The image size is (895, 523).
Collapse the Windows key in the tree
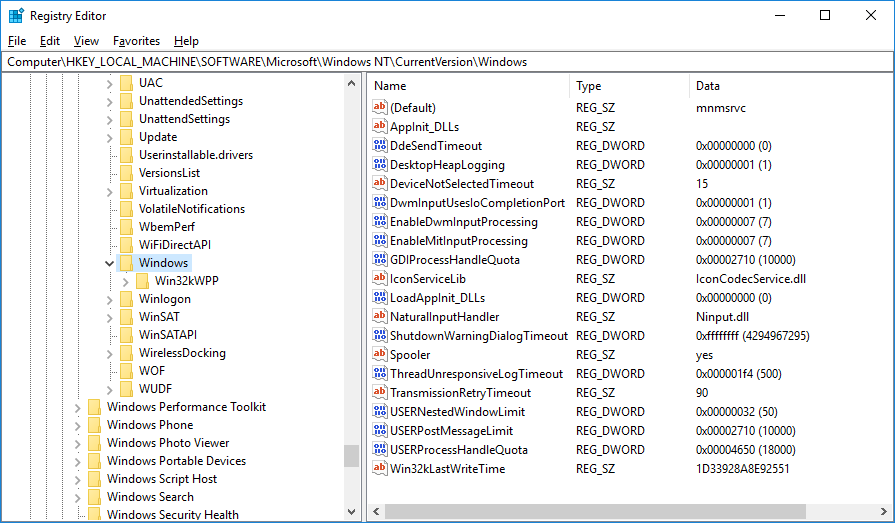pos(109,263)
